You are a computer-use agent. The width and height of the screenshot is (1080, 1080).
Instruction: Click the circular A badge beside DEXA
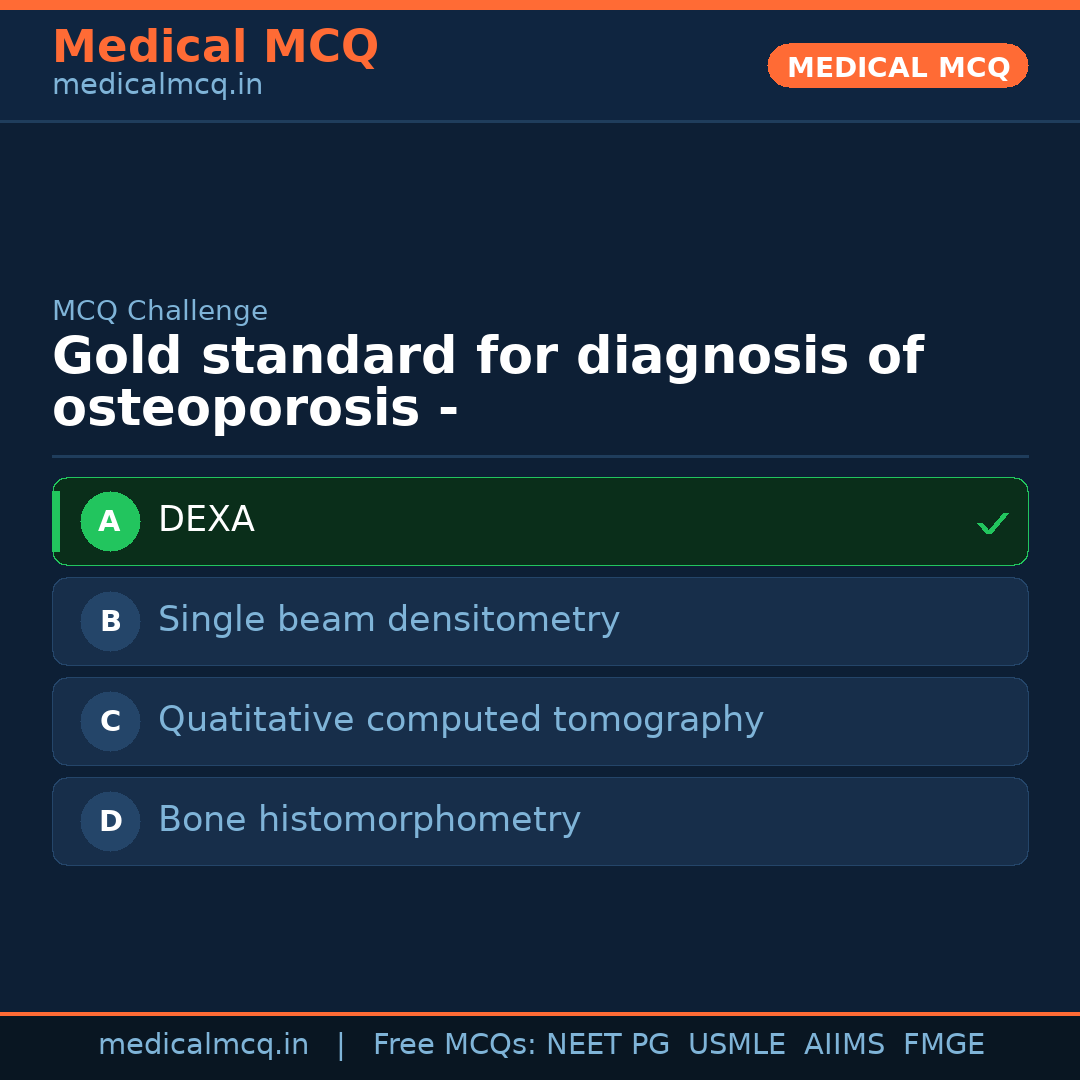[x=110, y=521]
